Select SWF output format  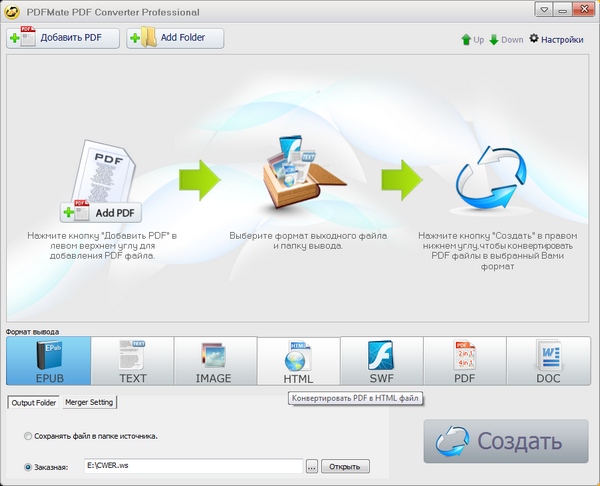[x=382, y=361]
